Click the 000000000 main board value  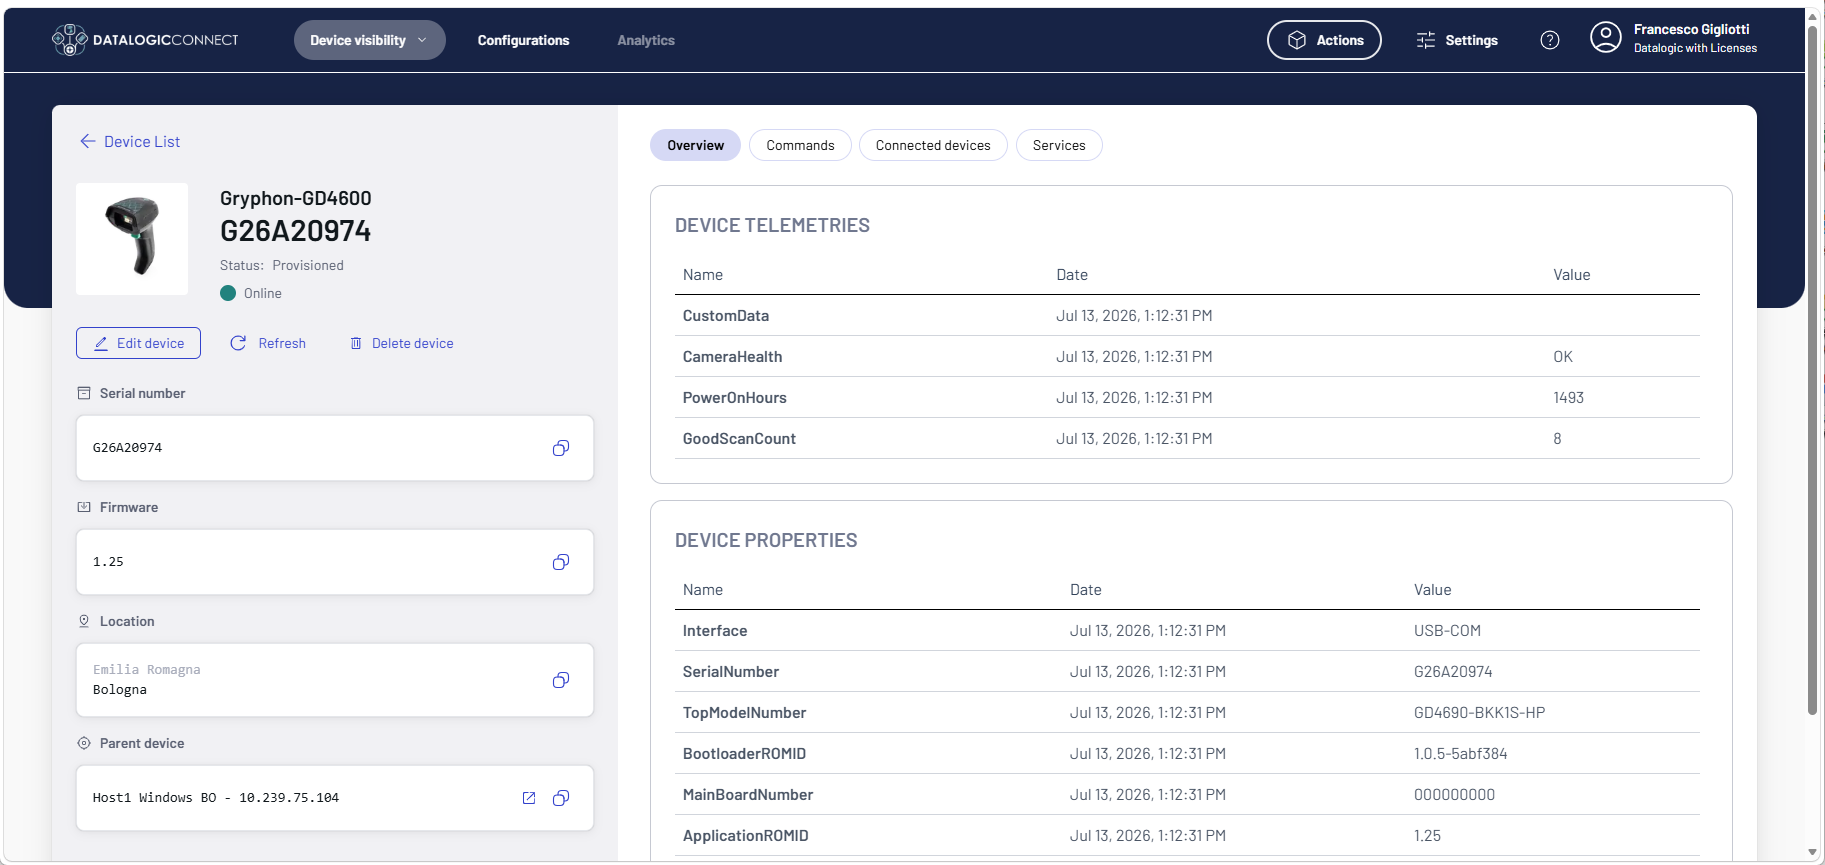coord(1454,795)
